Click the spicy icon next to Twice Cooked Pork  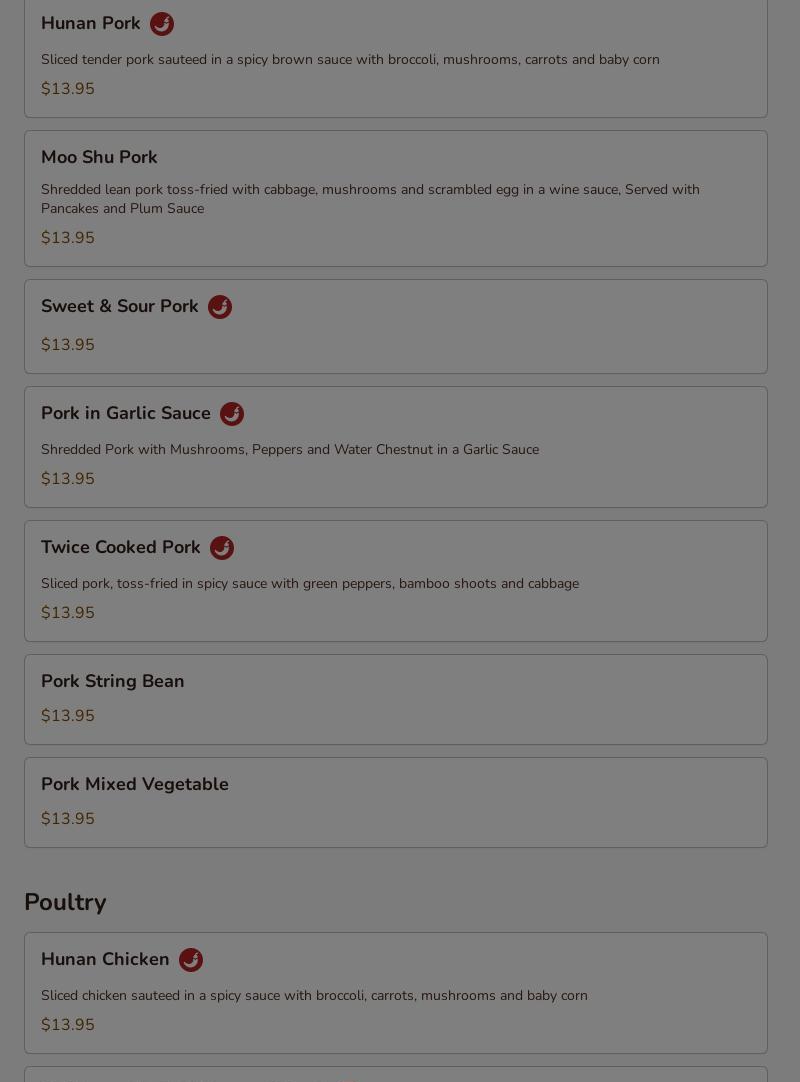coord(222,548)
